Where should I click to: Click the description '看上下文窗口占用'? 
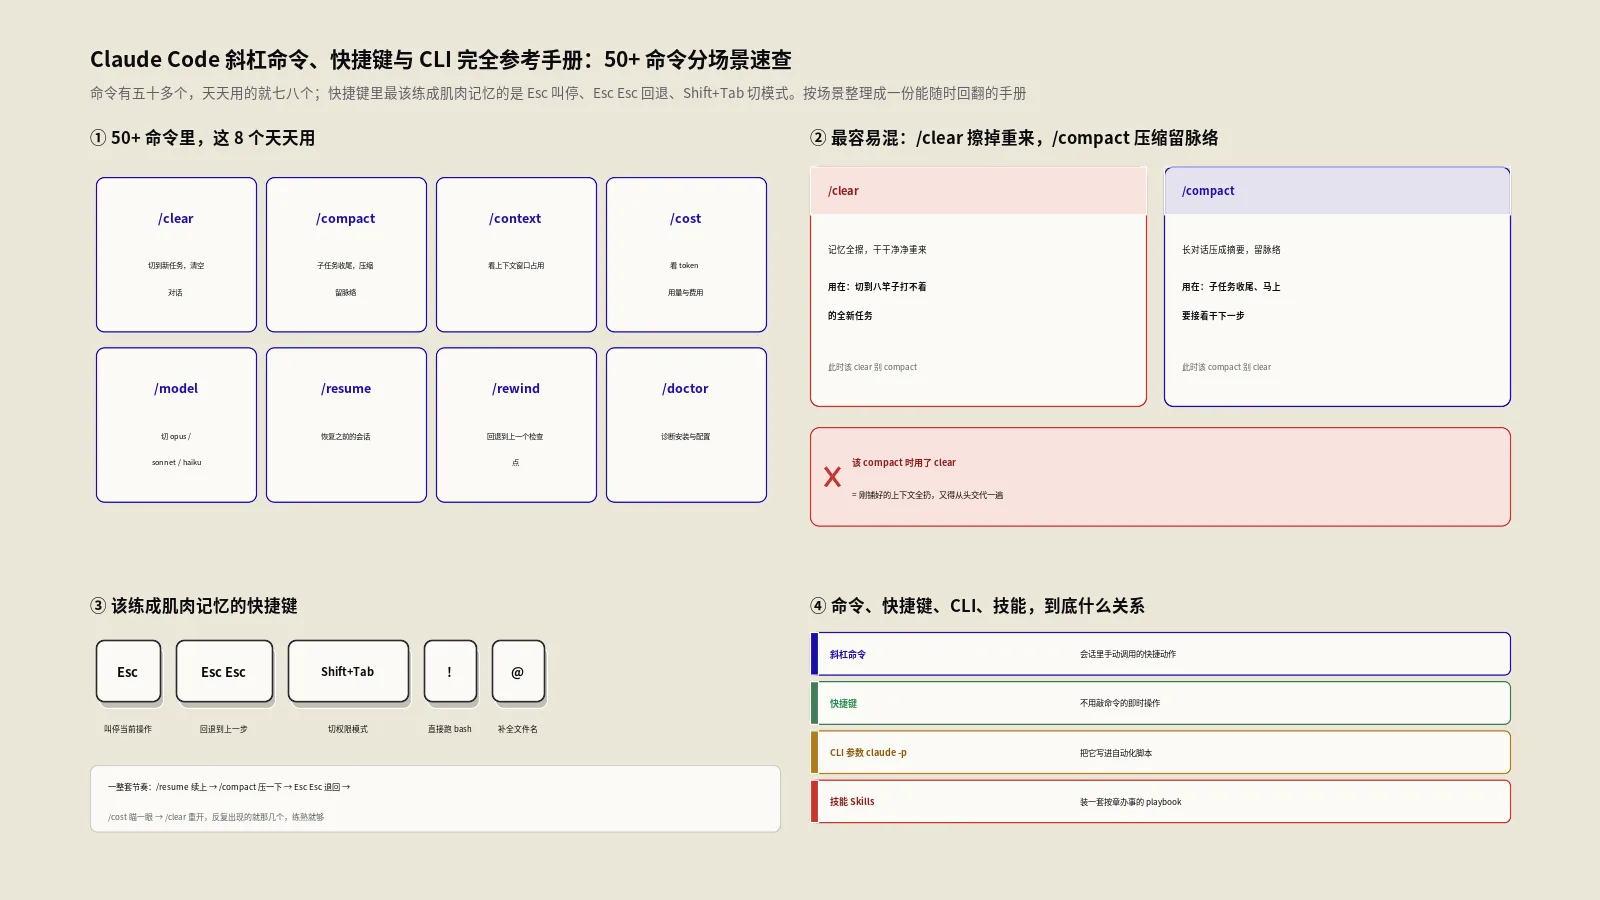click(516, 266)
